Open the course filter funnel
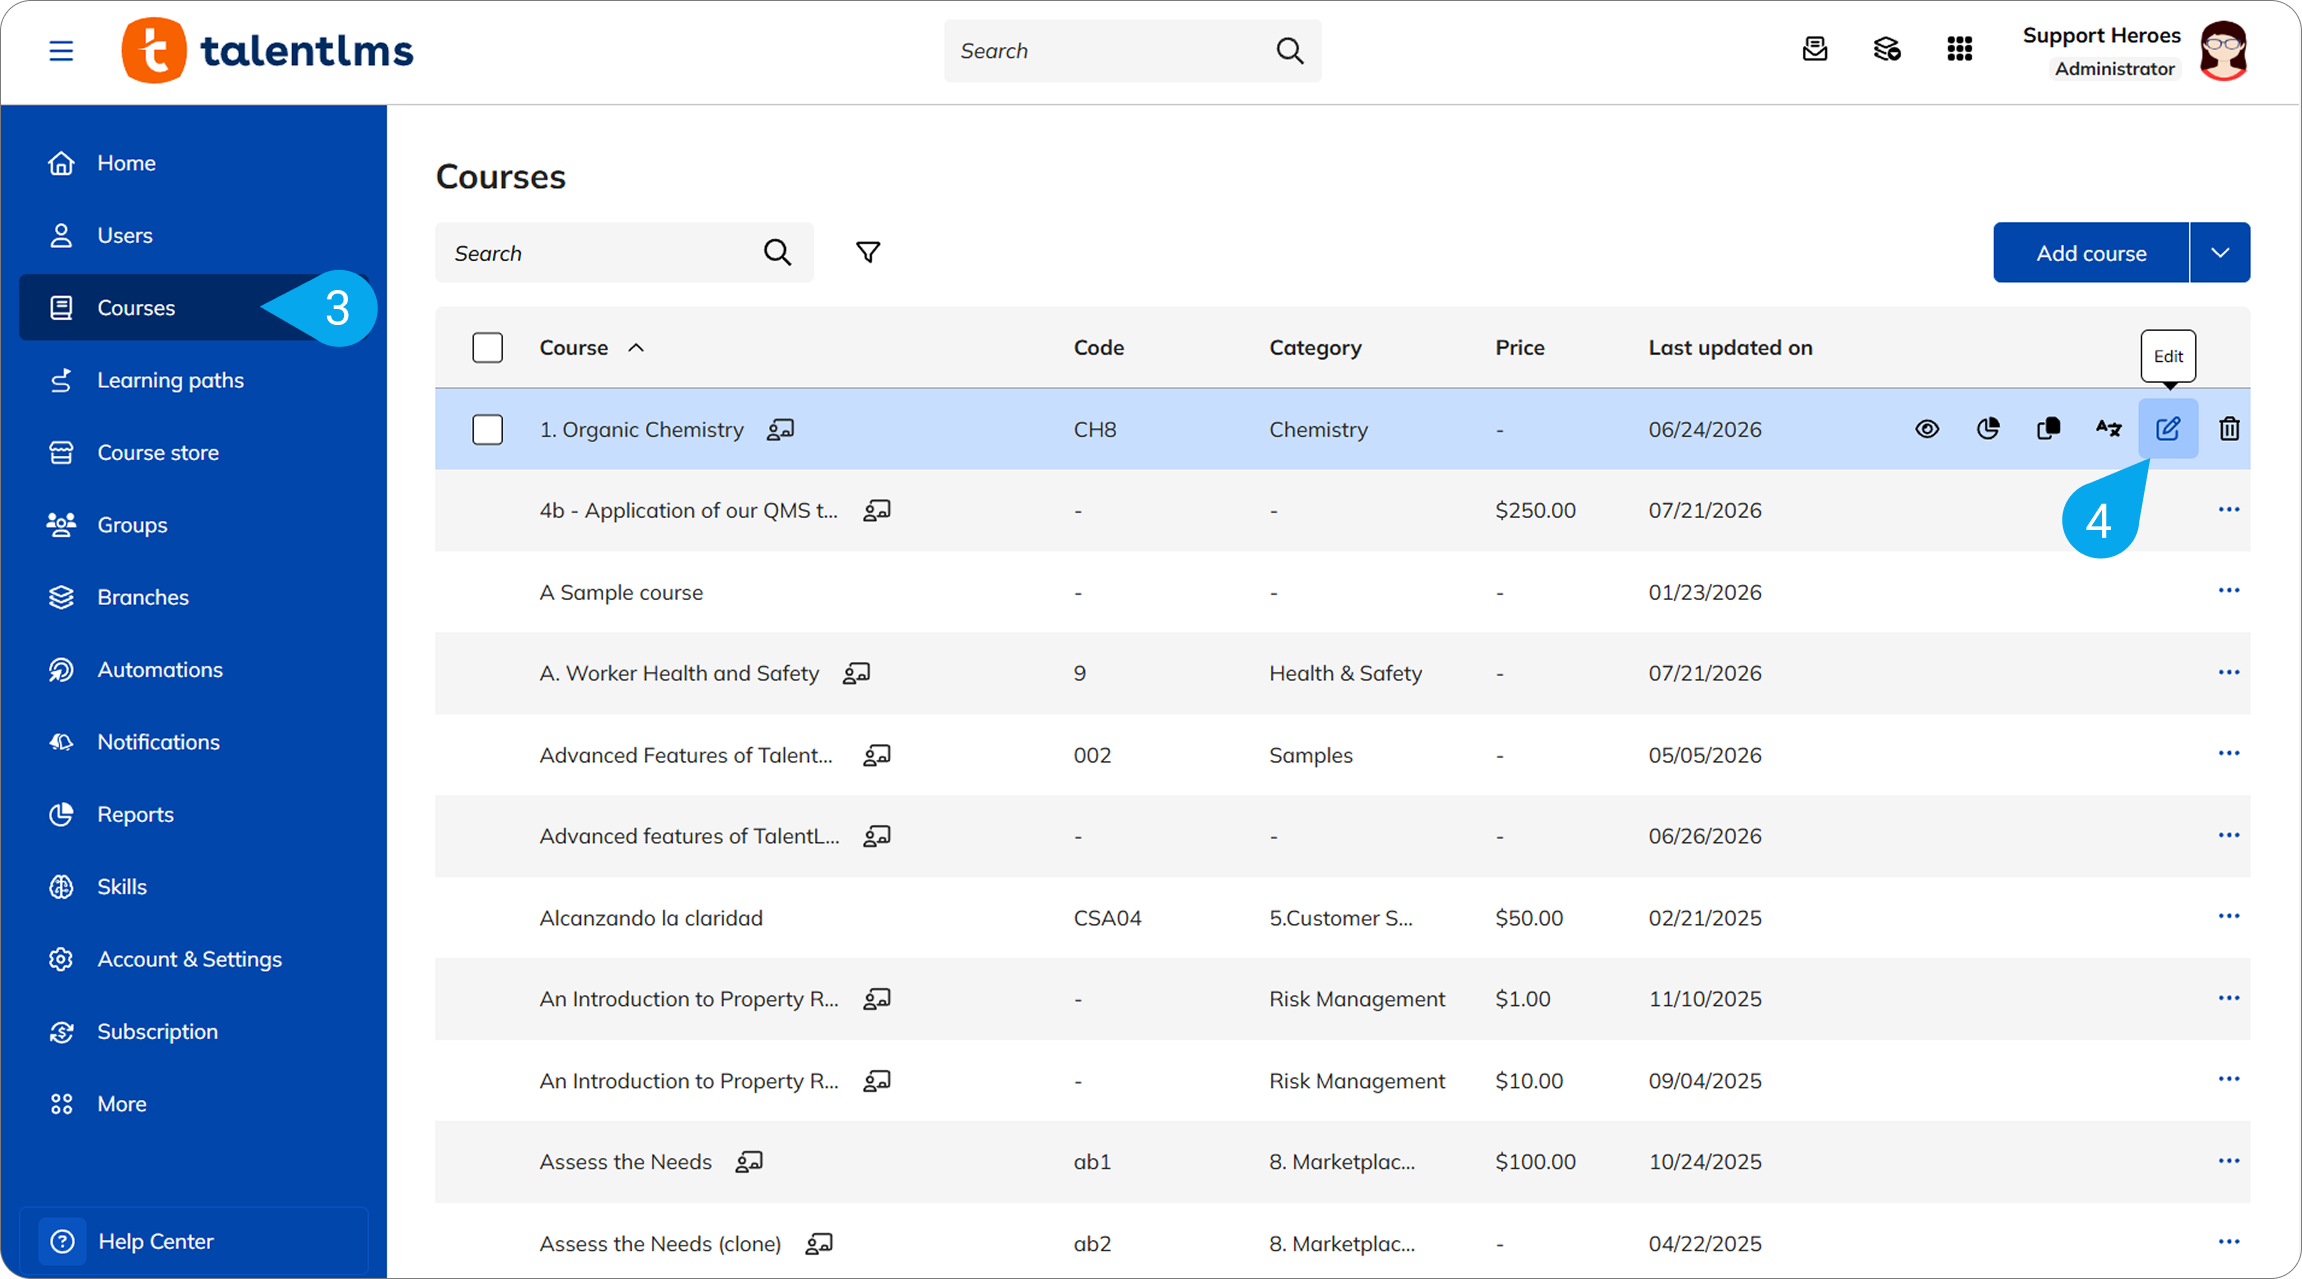This screenshot has height=1279, width=2302. coord(868,252)
